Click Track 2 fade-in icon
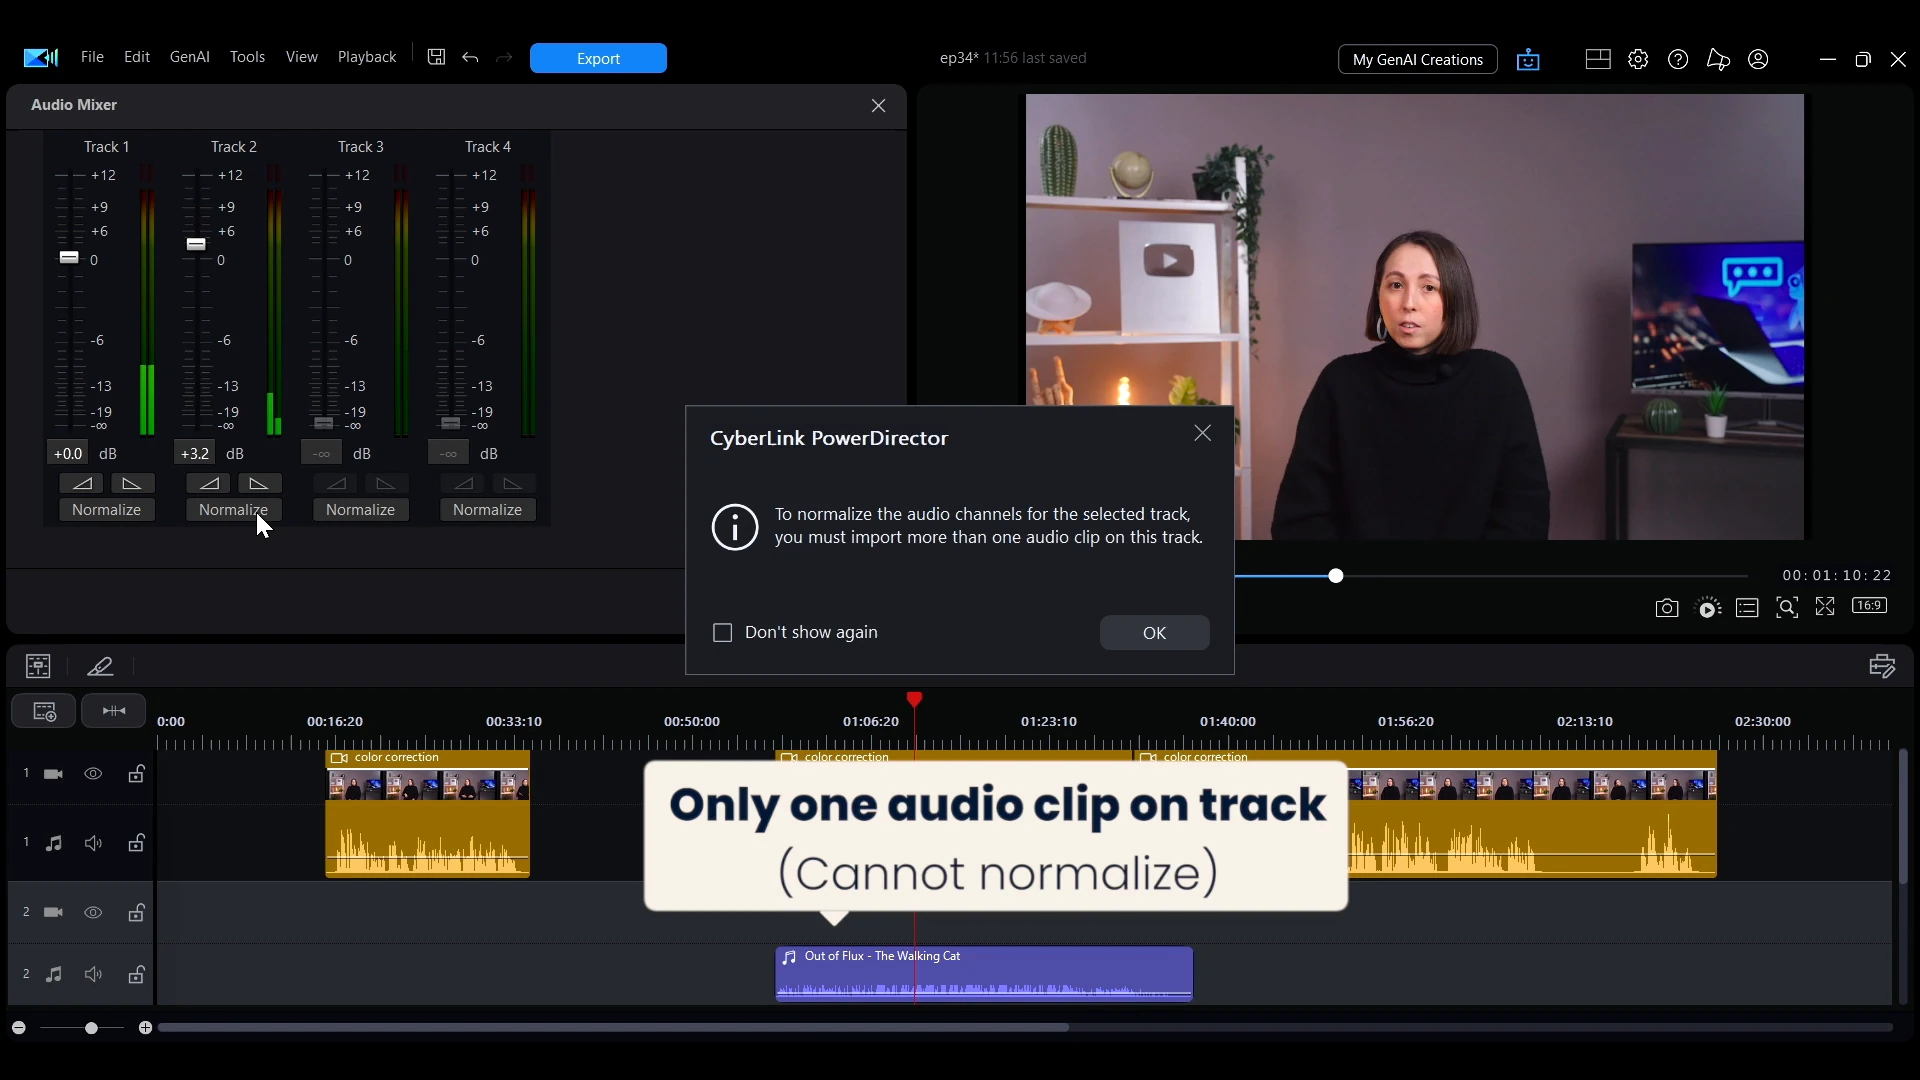 (x=210, y=484)
